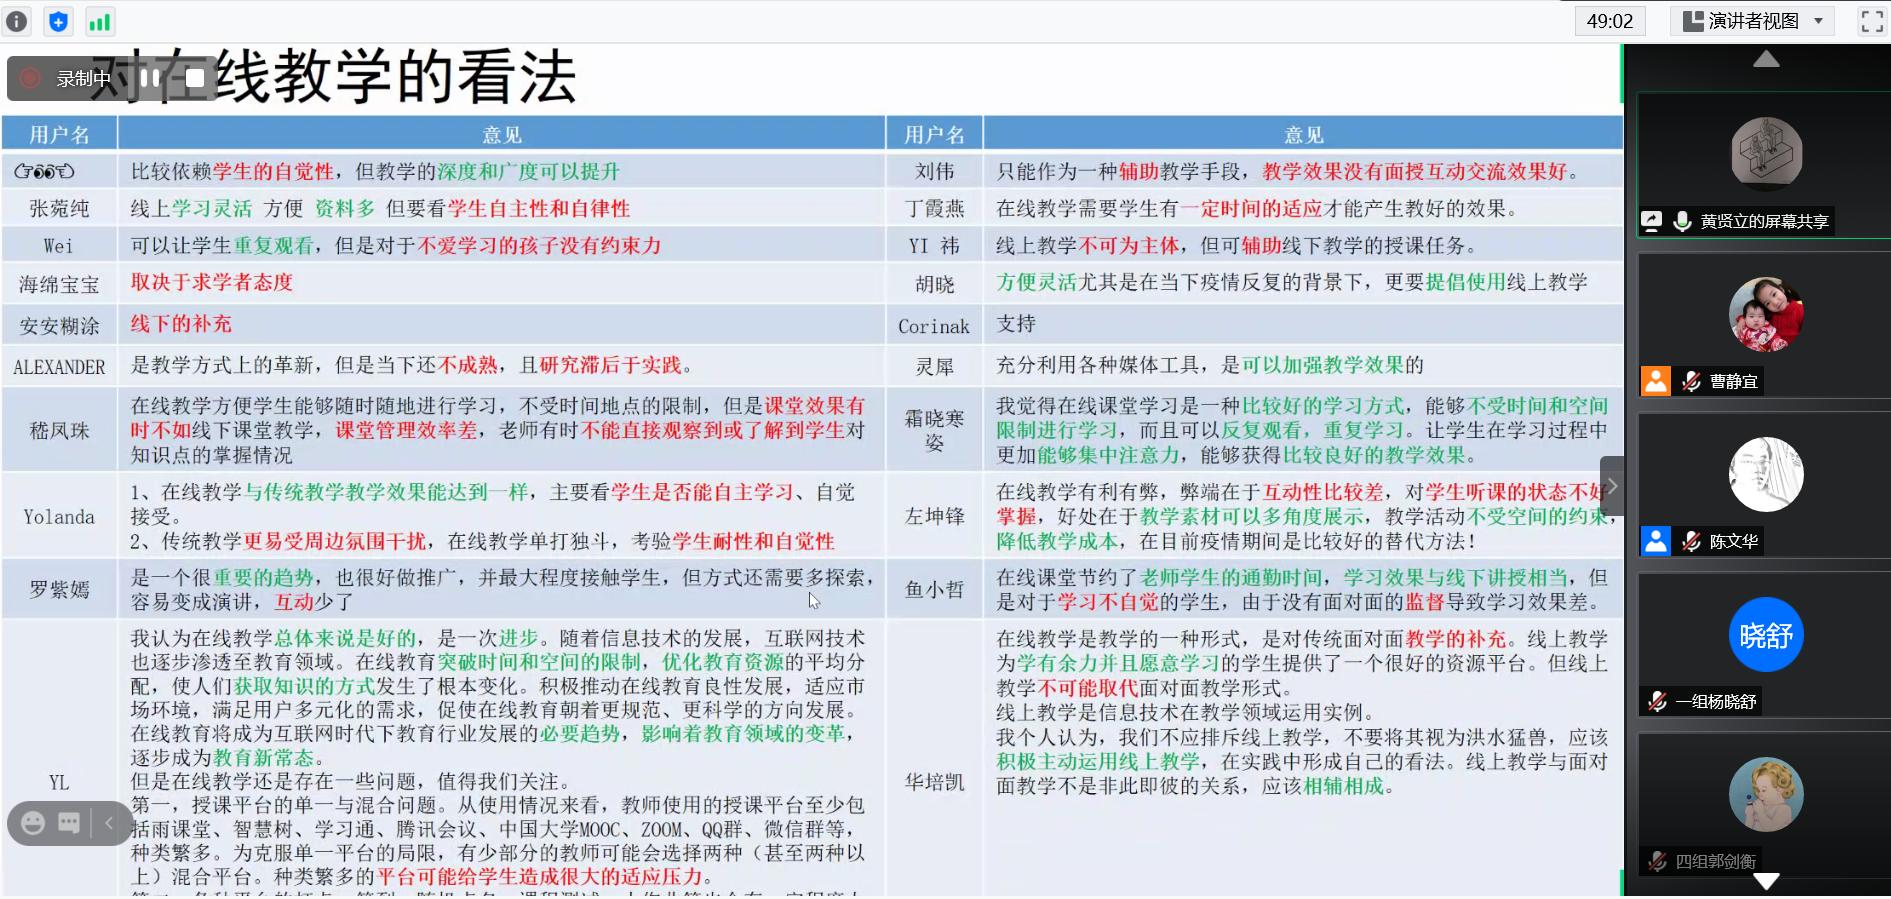The width and height of the screenshot is (1891, 899).
Task: Open the chat bubble icon
Action: 69,823
